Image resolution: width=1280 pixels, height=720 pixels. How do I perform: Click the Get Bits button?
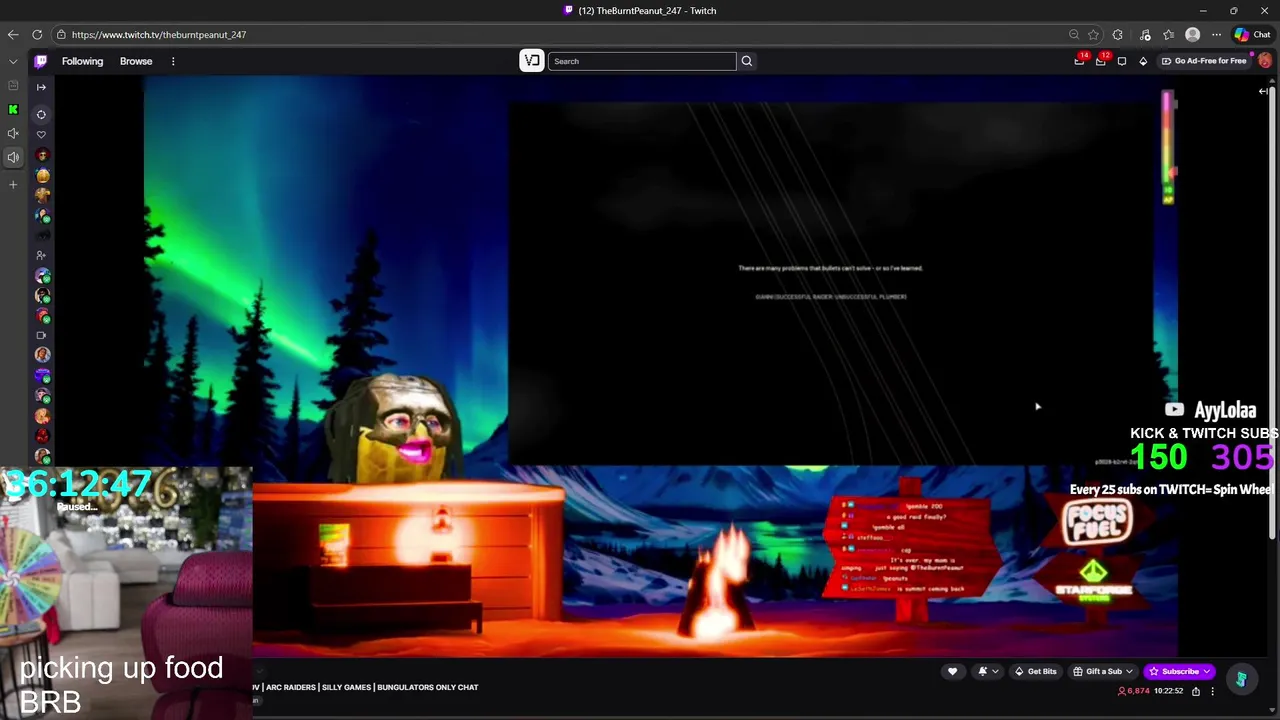[x=1035, y=671]
